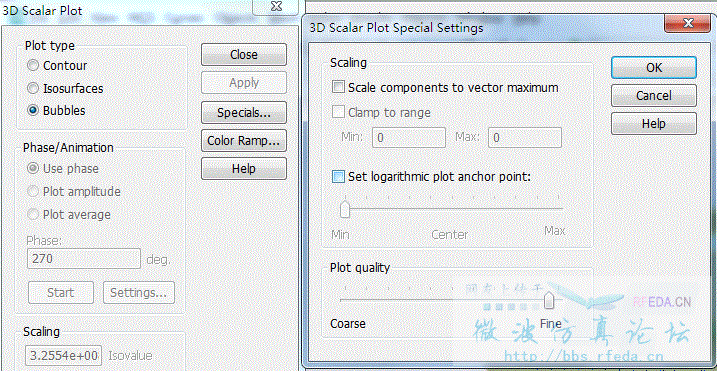Viewport: 717px width, 371px height.
Task: Confirm special settings with OK
Action: click(654, 68)
